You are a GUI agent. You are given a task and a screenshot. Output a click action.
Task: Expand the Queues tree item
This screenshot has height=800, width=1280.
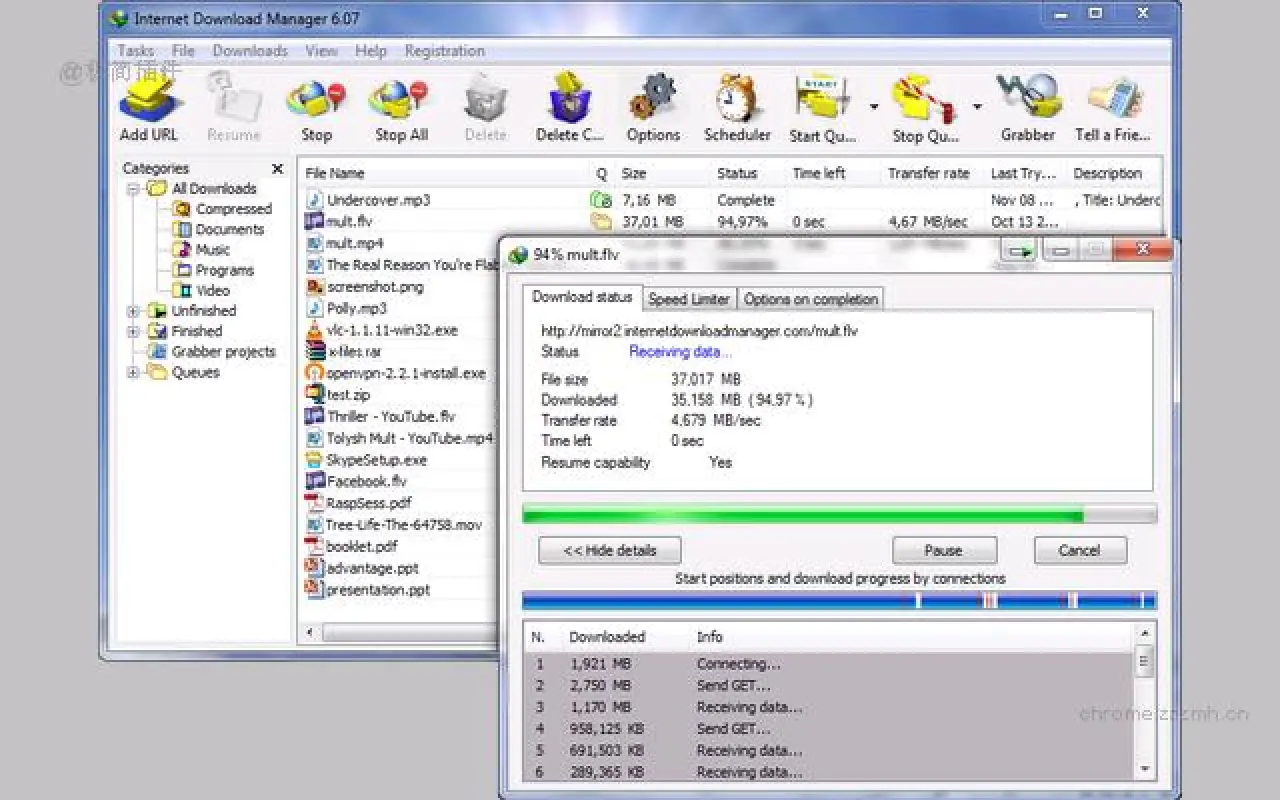click(x=133, y=372)
